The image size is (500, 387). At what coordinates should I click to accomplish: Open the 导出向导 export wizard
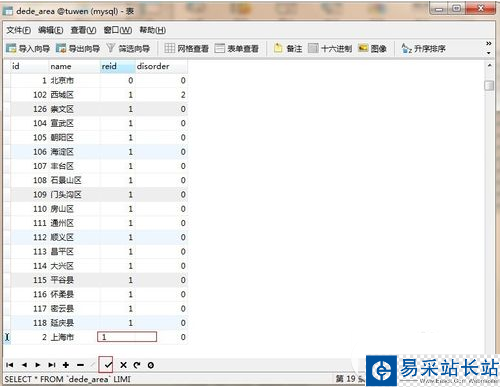(78, 49)
